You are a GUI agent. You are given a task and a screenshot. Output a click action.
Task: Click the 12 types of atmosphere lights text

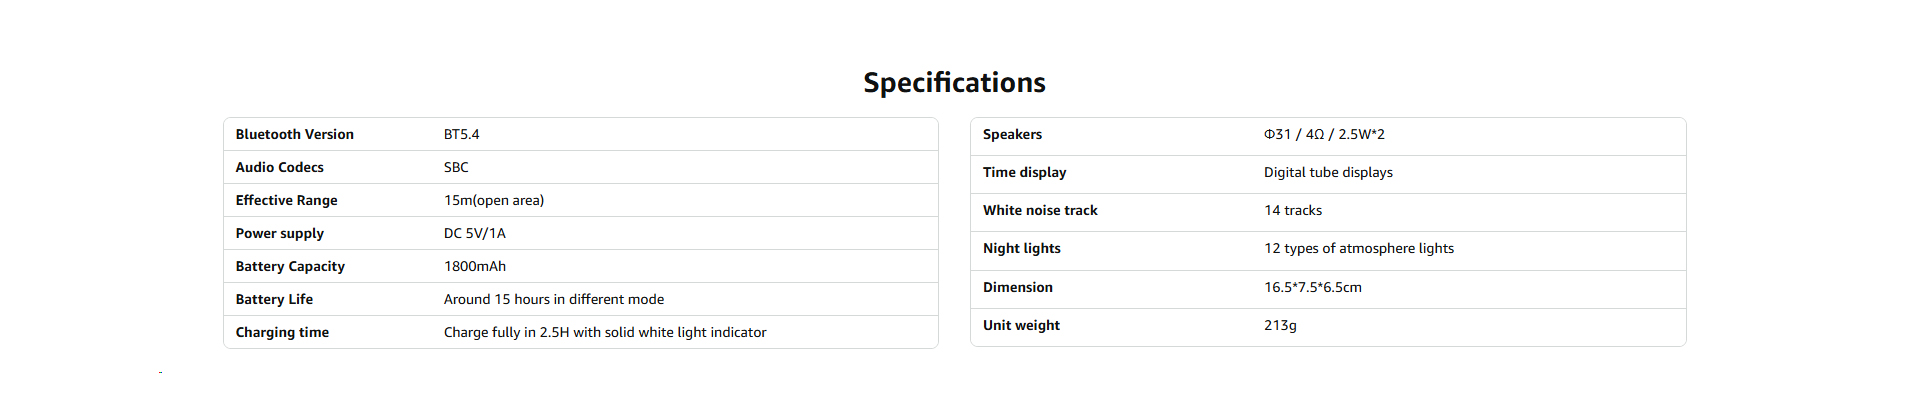tap(1358, 248)
